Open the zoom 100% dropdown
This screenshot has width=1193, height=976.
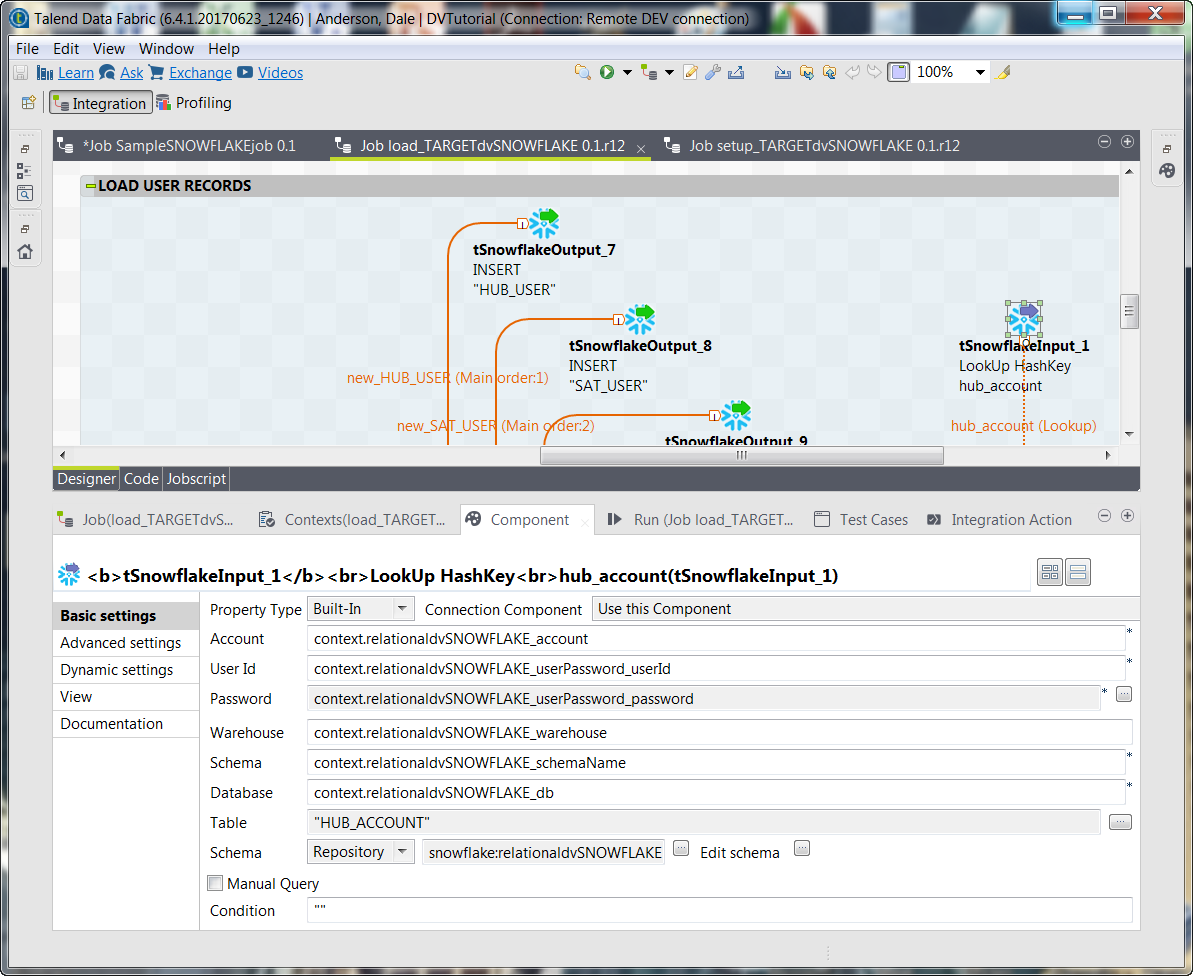[980, 72]
